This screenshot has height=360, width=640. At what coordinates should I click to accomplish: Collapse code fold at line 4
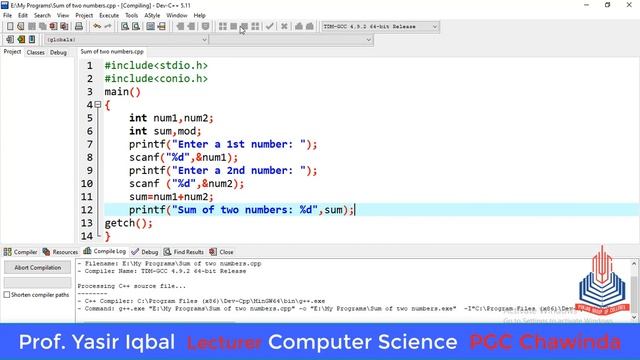coord(98,104)
